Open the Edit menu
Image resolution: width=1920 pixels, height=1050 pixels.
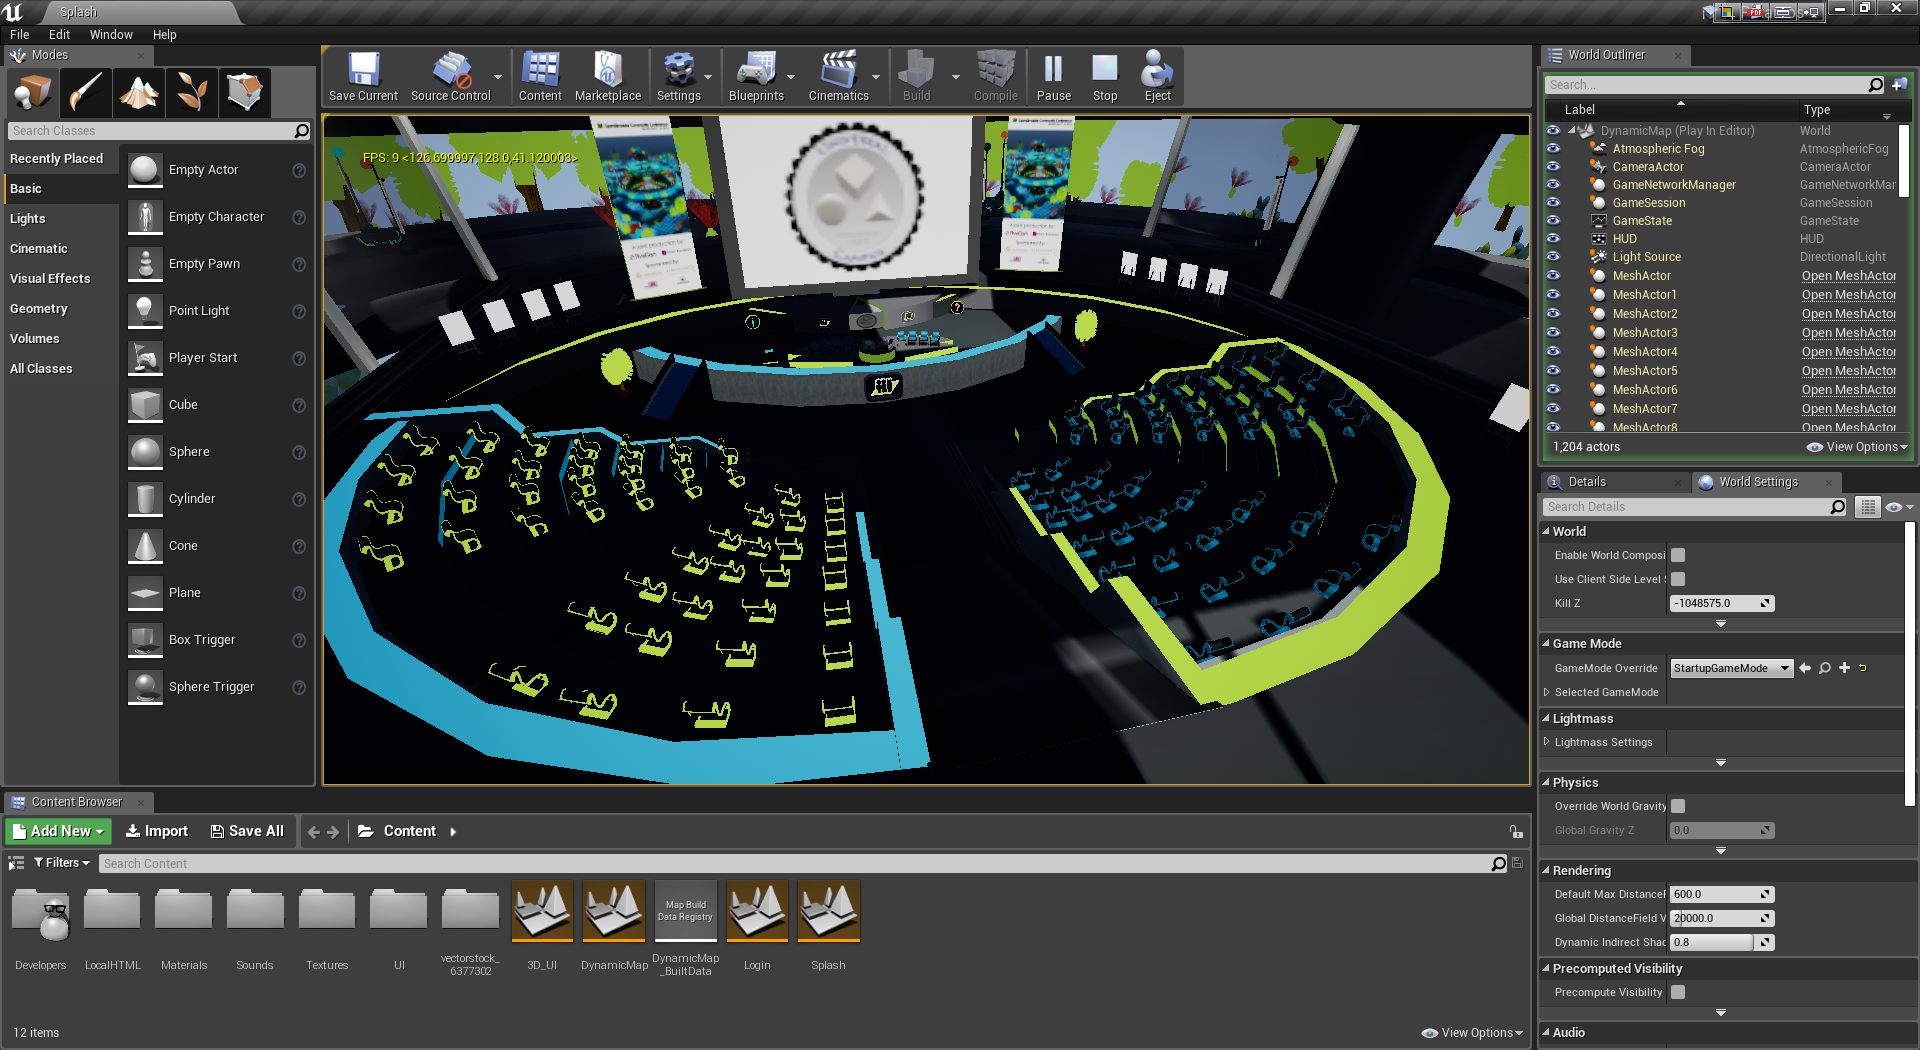[59, 35]
